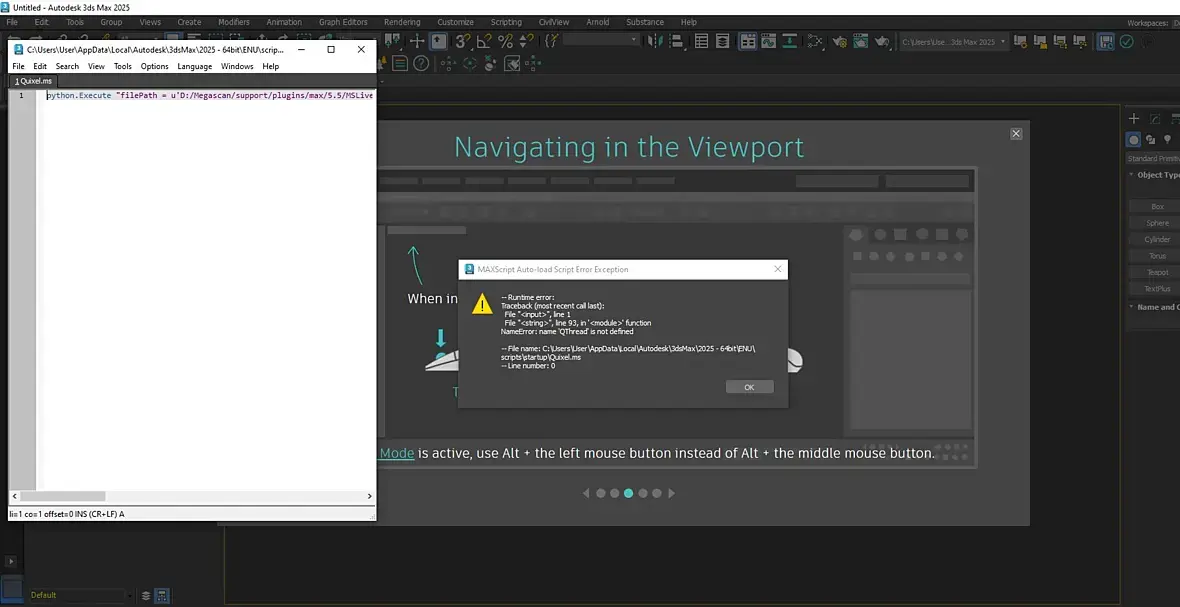
Task: Select the first tutorial page dot
Action: pyautogui.click(x=601, y=493)
